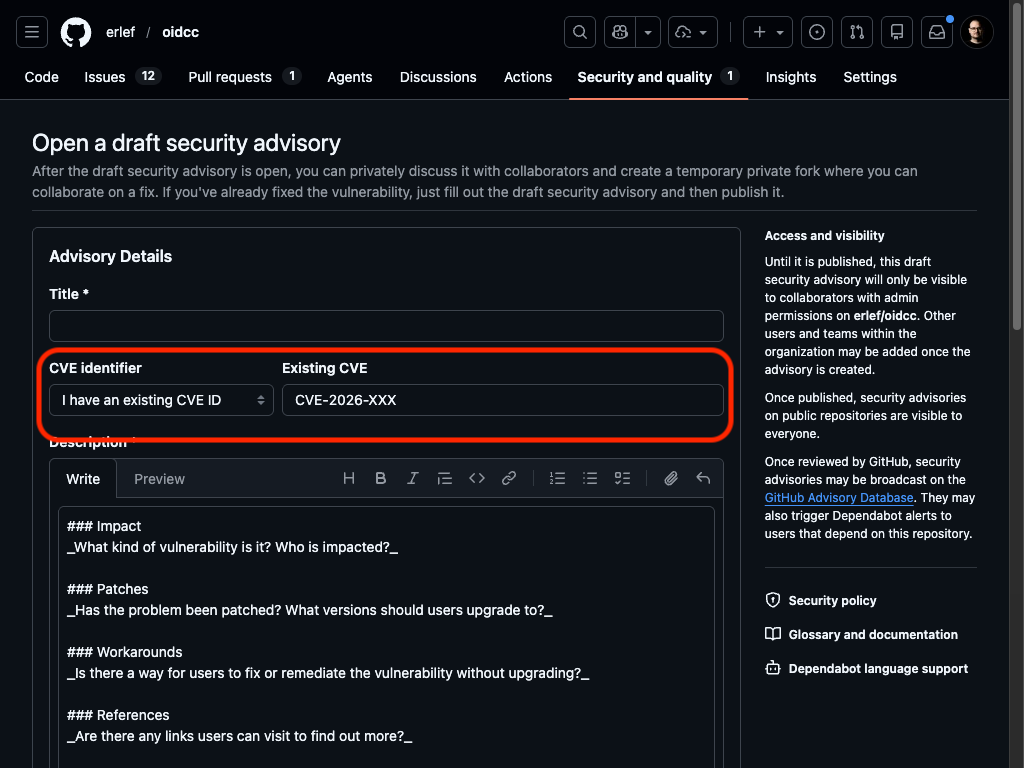Click the Security policy shield icon

coord(773,600)
